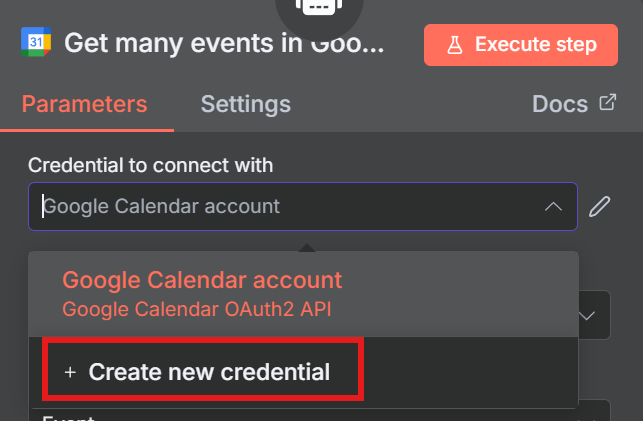Screen dimensions: 643x421
Task: Open the Docs link
Action: click(559, 104)
